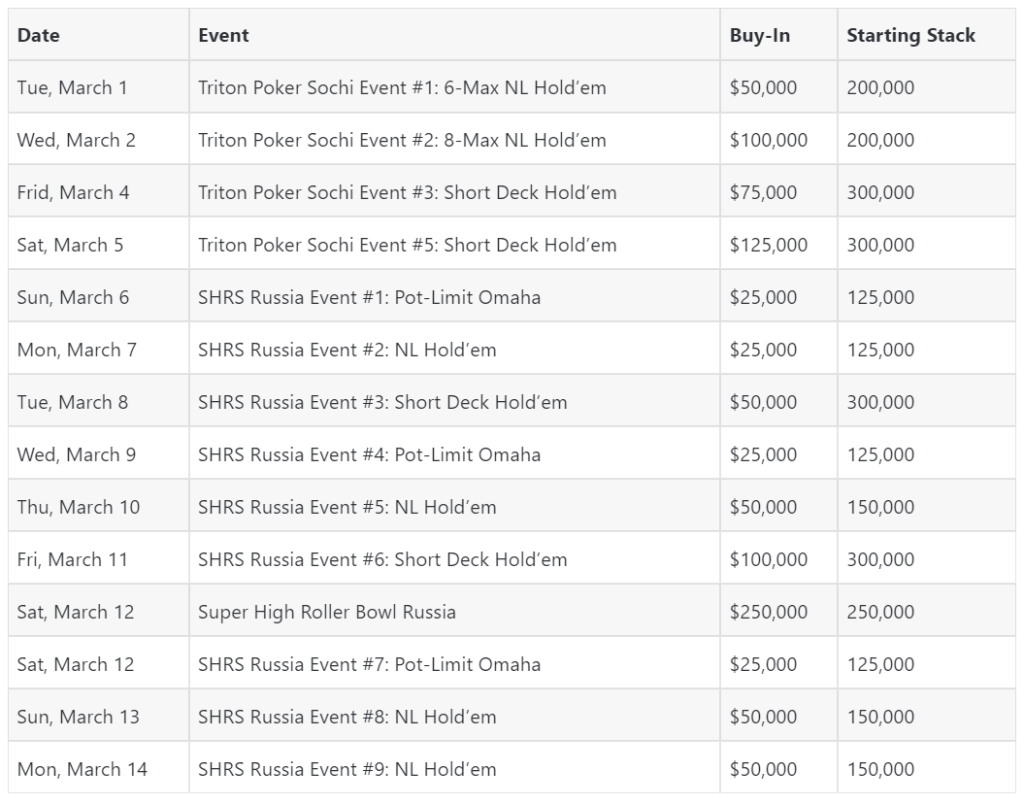Screen dimensions: 1024x804
Task: Click Triton Poker Sochi Event #5 row
Action: (511, 245)
